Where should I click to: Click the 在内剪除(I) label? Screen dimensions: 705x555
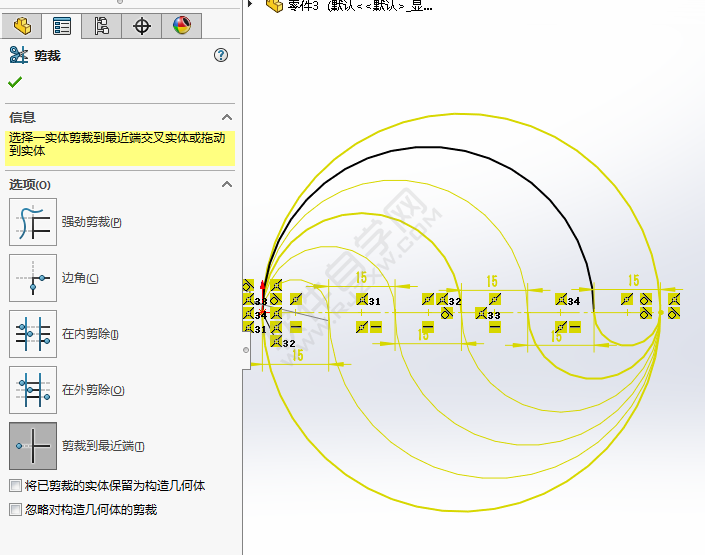[90, 334]
